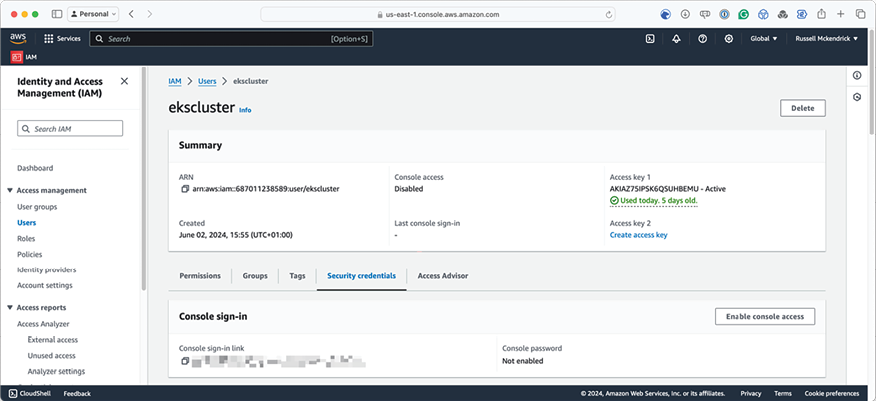Go back with the Safari back arrow
Image resolution: width=876 pixels, height=401 pixels.
pyautogui.click(x=131, y=14)
